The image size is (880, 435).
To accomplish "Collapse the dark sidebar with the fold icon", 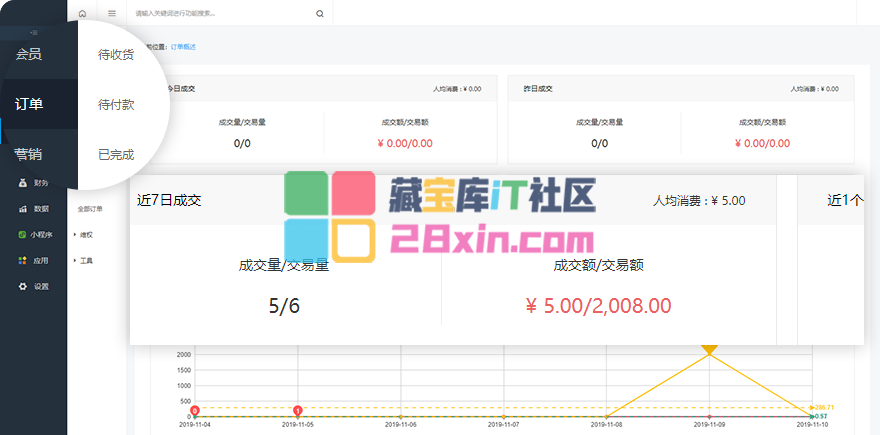I will 34,33.
